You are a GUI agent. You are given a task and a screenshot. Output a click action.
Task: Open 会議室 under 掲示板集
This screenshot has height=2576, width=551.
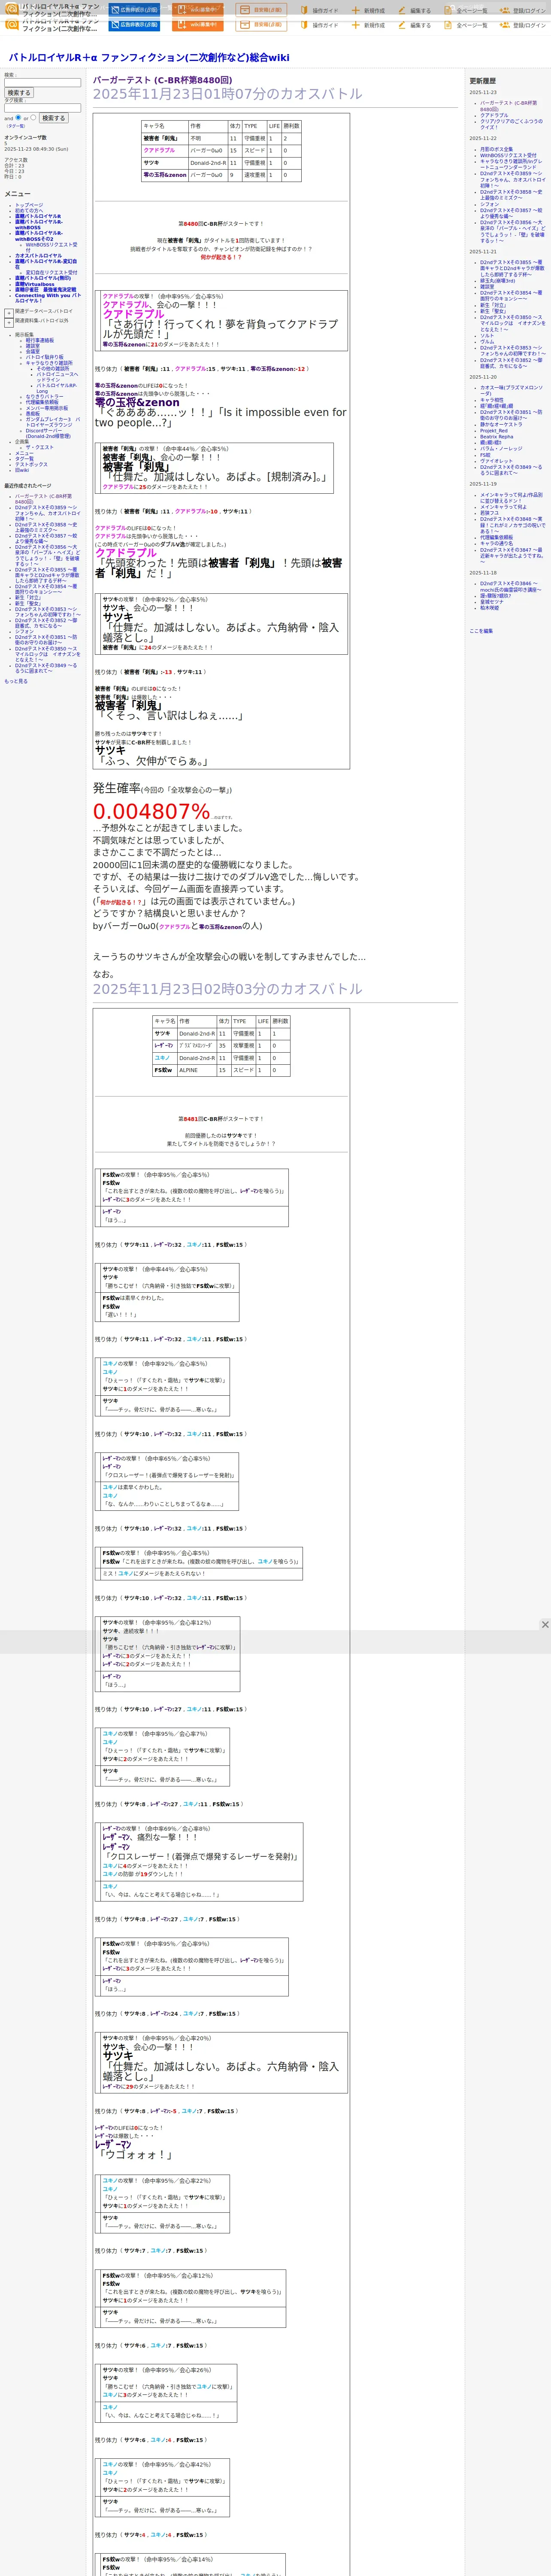pyautogui.click(x=33, y=351)
